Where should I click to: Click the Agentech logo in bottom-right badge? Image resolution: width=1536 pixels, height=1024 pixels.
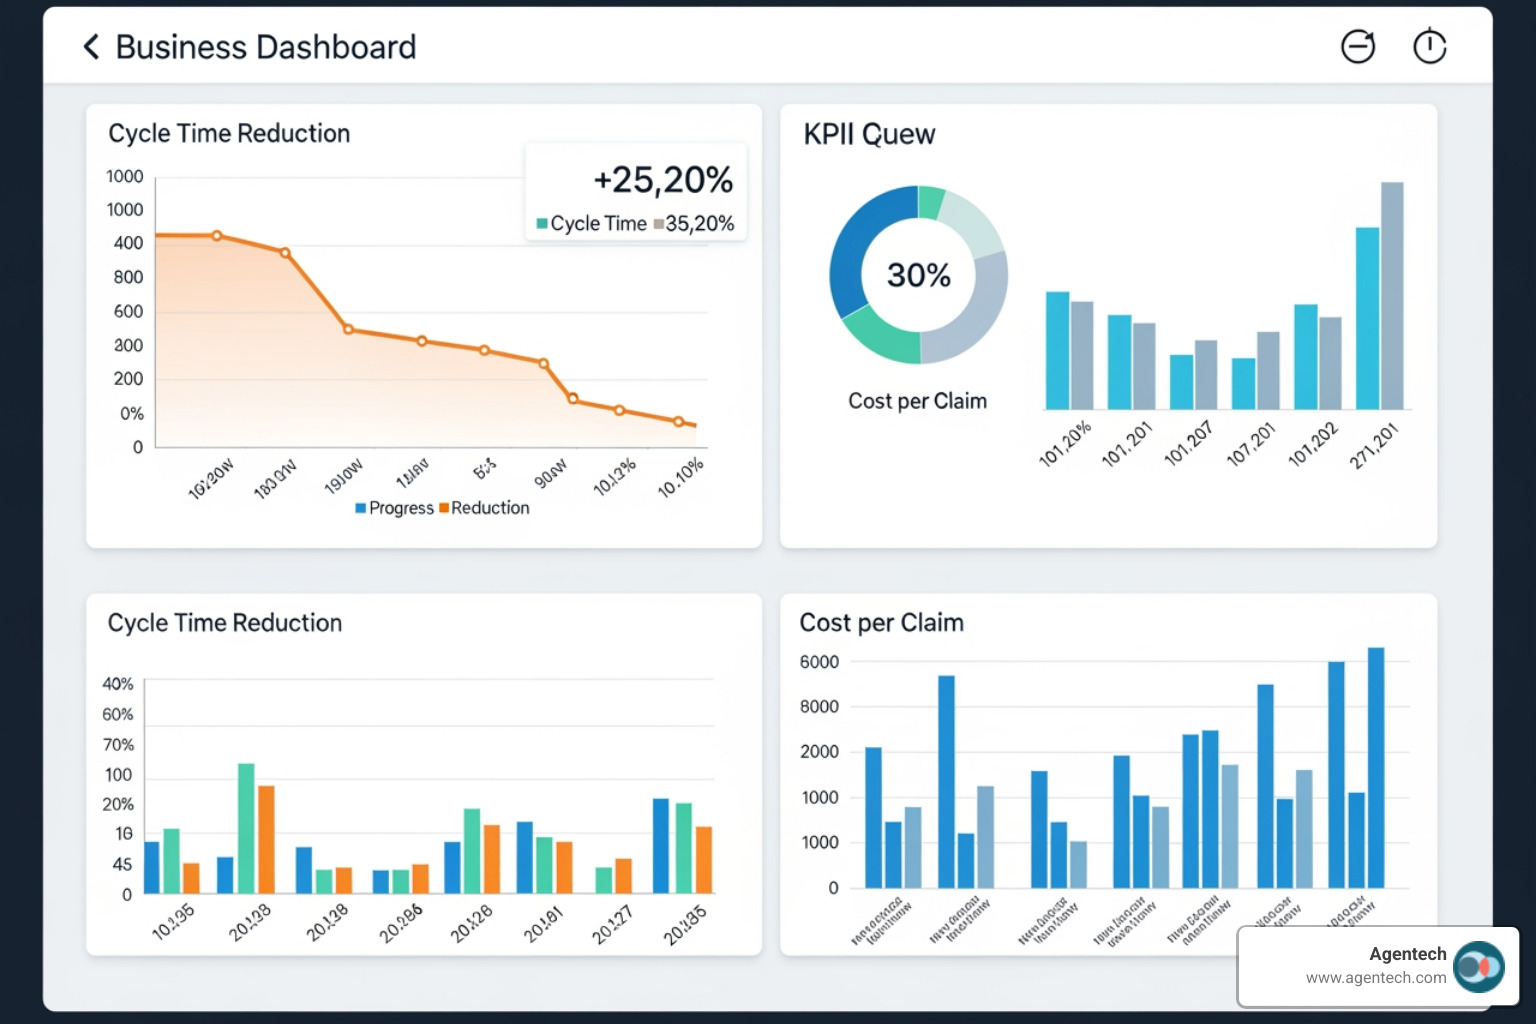tap(1477, 966)
